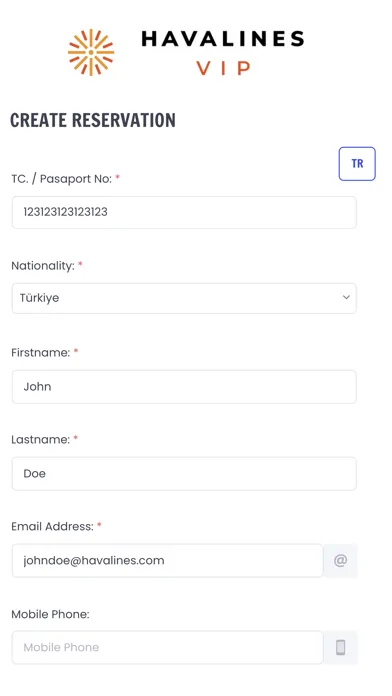Click the 'TC. / Pasaport No:' label
392x696 pixels.
(61, 179)
